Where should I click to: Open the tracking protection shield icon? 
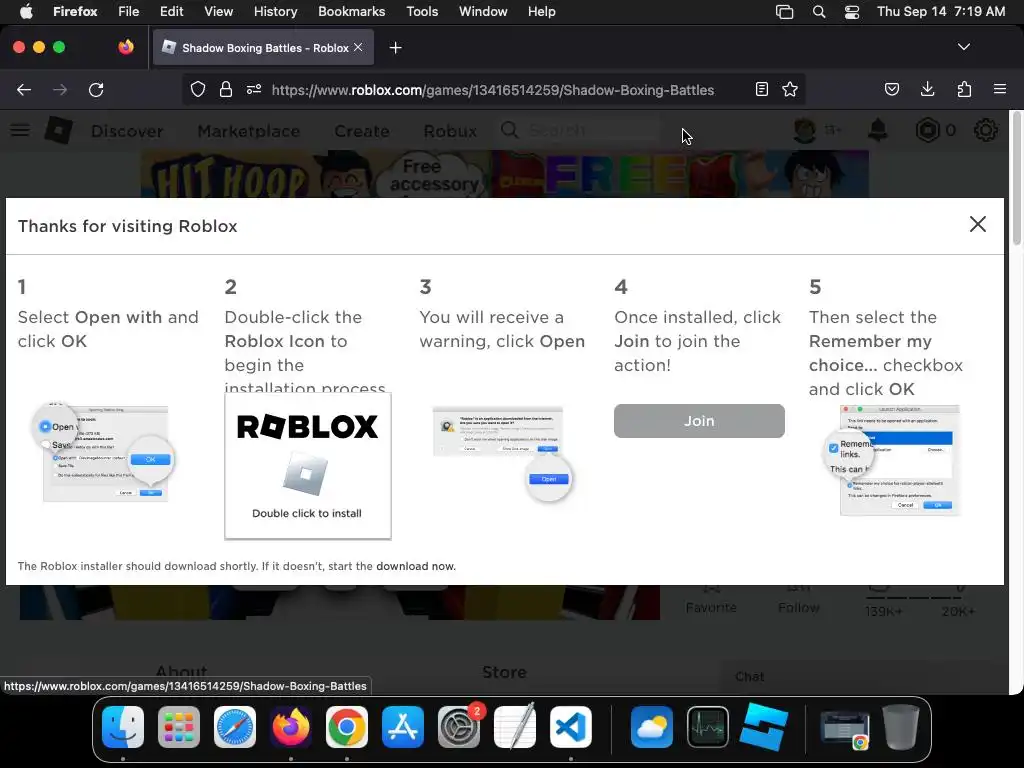coord(198,89)
